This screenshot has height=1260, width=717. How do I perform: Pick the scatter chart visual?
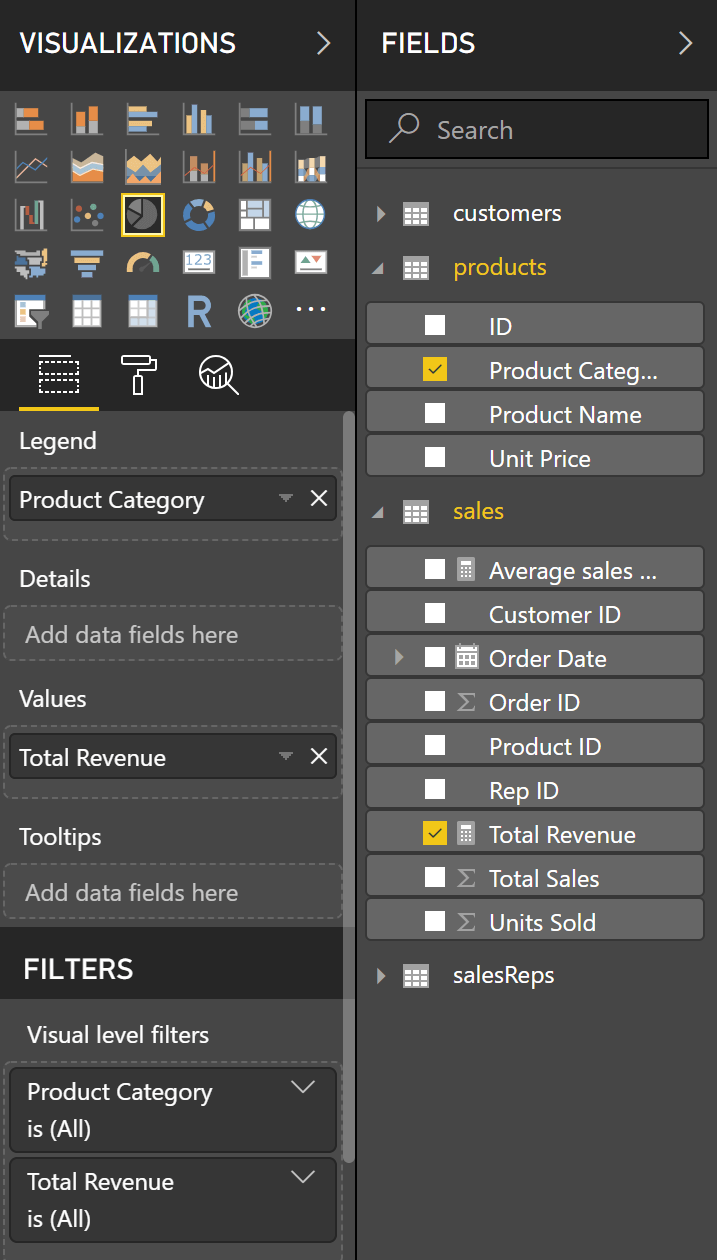click(87, 215)
